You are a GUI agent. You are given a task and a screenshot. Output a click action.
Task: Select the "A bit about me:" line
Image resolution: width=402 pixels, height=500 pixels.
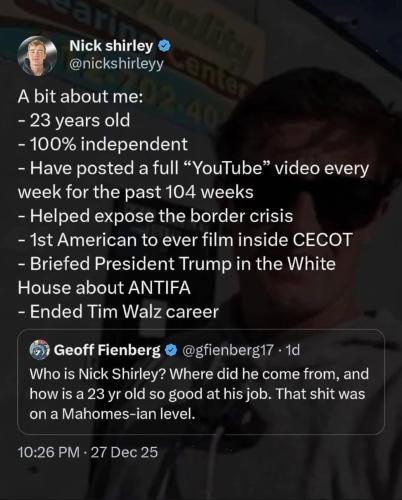80,96
